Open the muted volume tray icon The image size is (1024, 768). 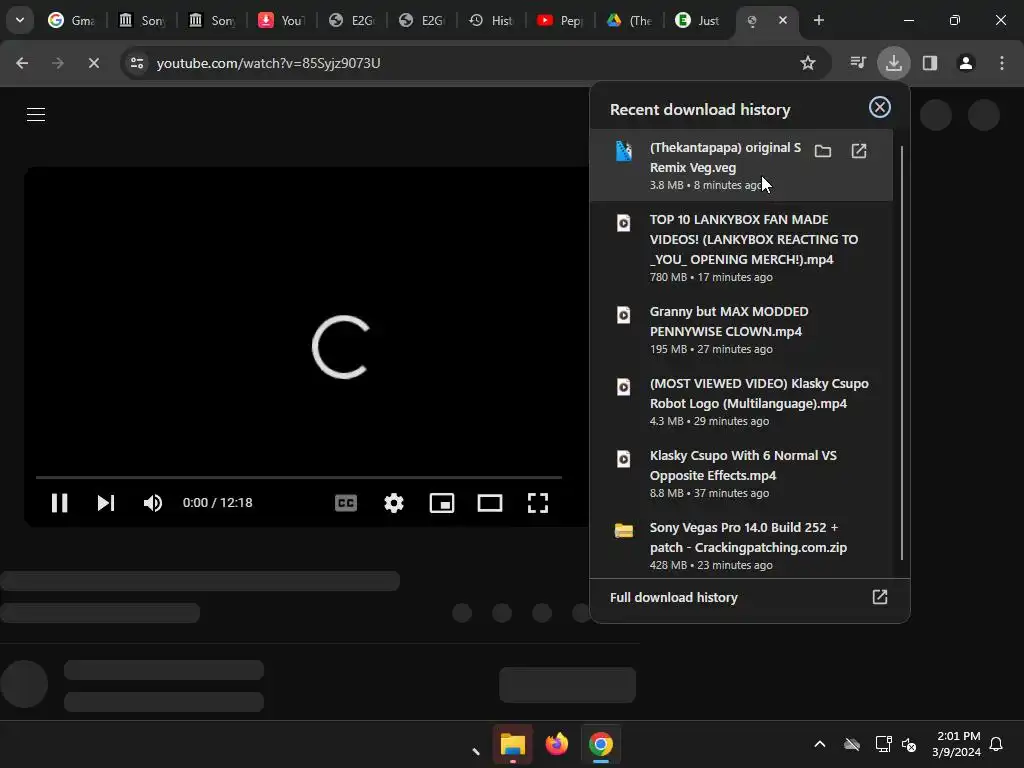tap(909, 744)
